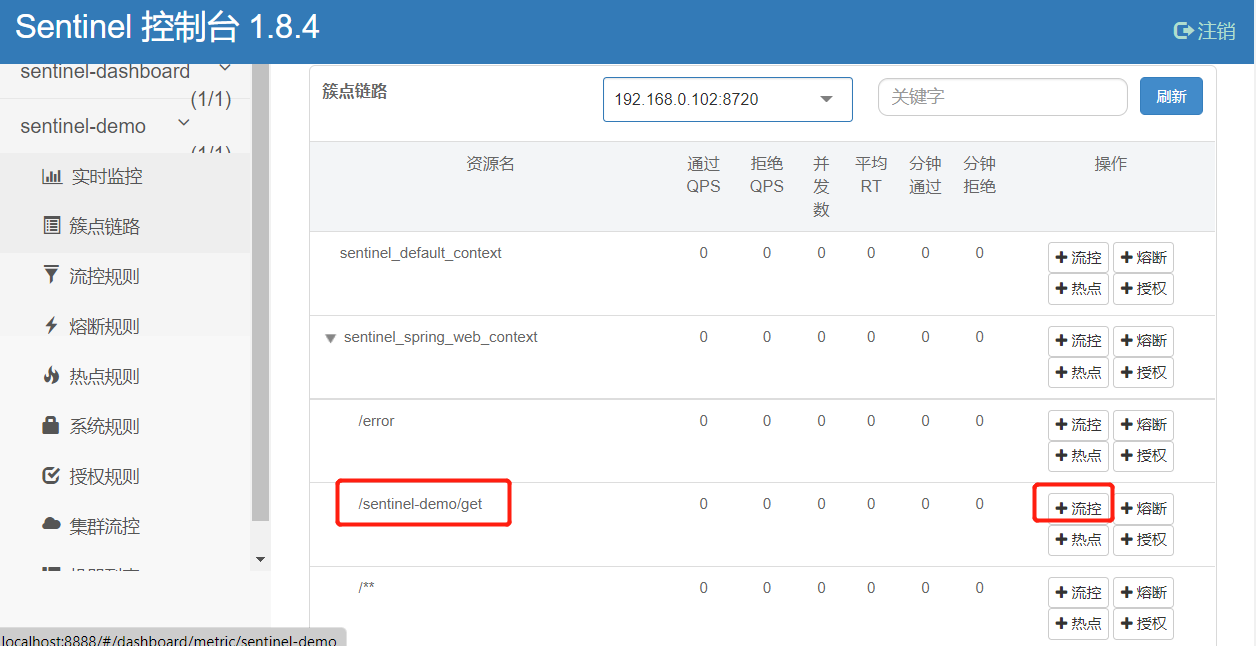This screenshot has height=646, width=1256.
Task: Expand the sentinel-dashboard app in sidebar
Action: point(225,68)
